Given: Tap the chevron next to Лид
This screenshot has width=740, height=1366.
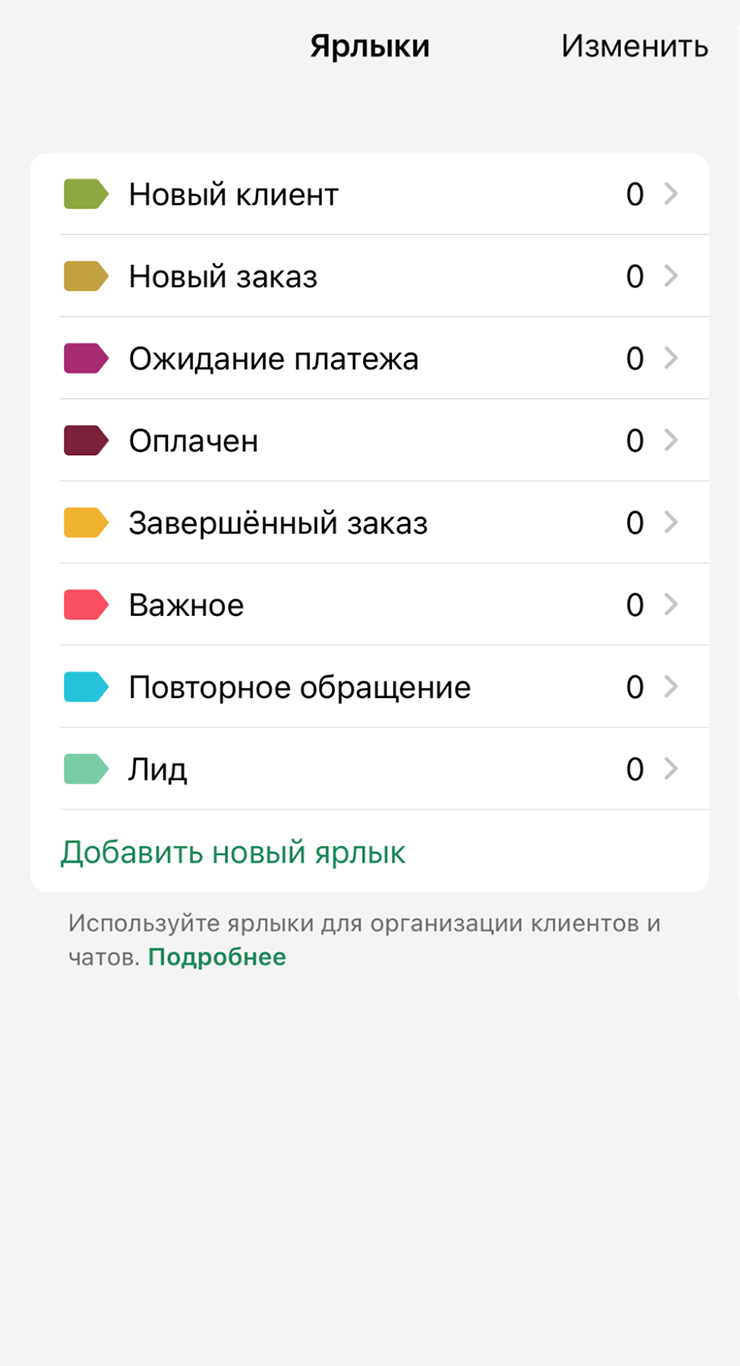Looking at the screenshot, I should point(671,769).
